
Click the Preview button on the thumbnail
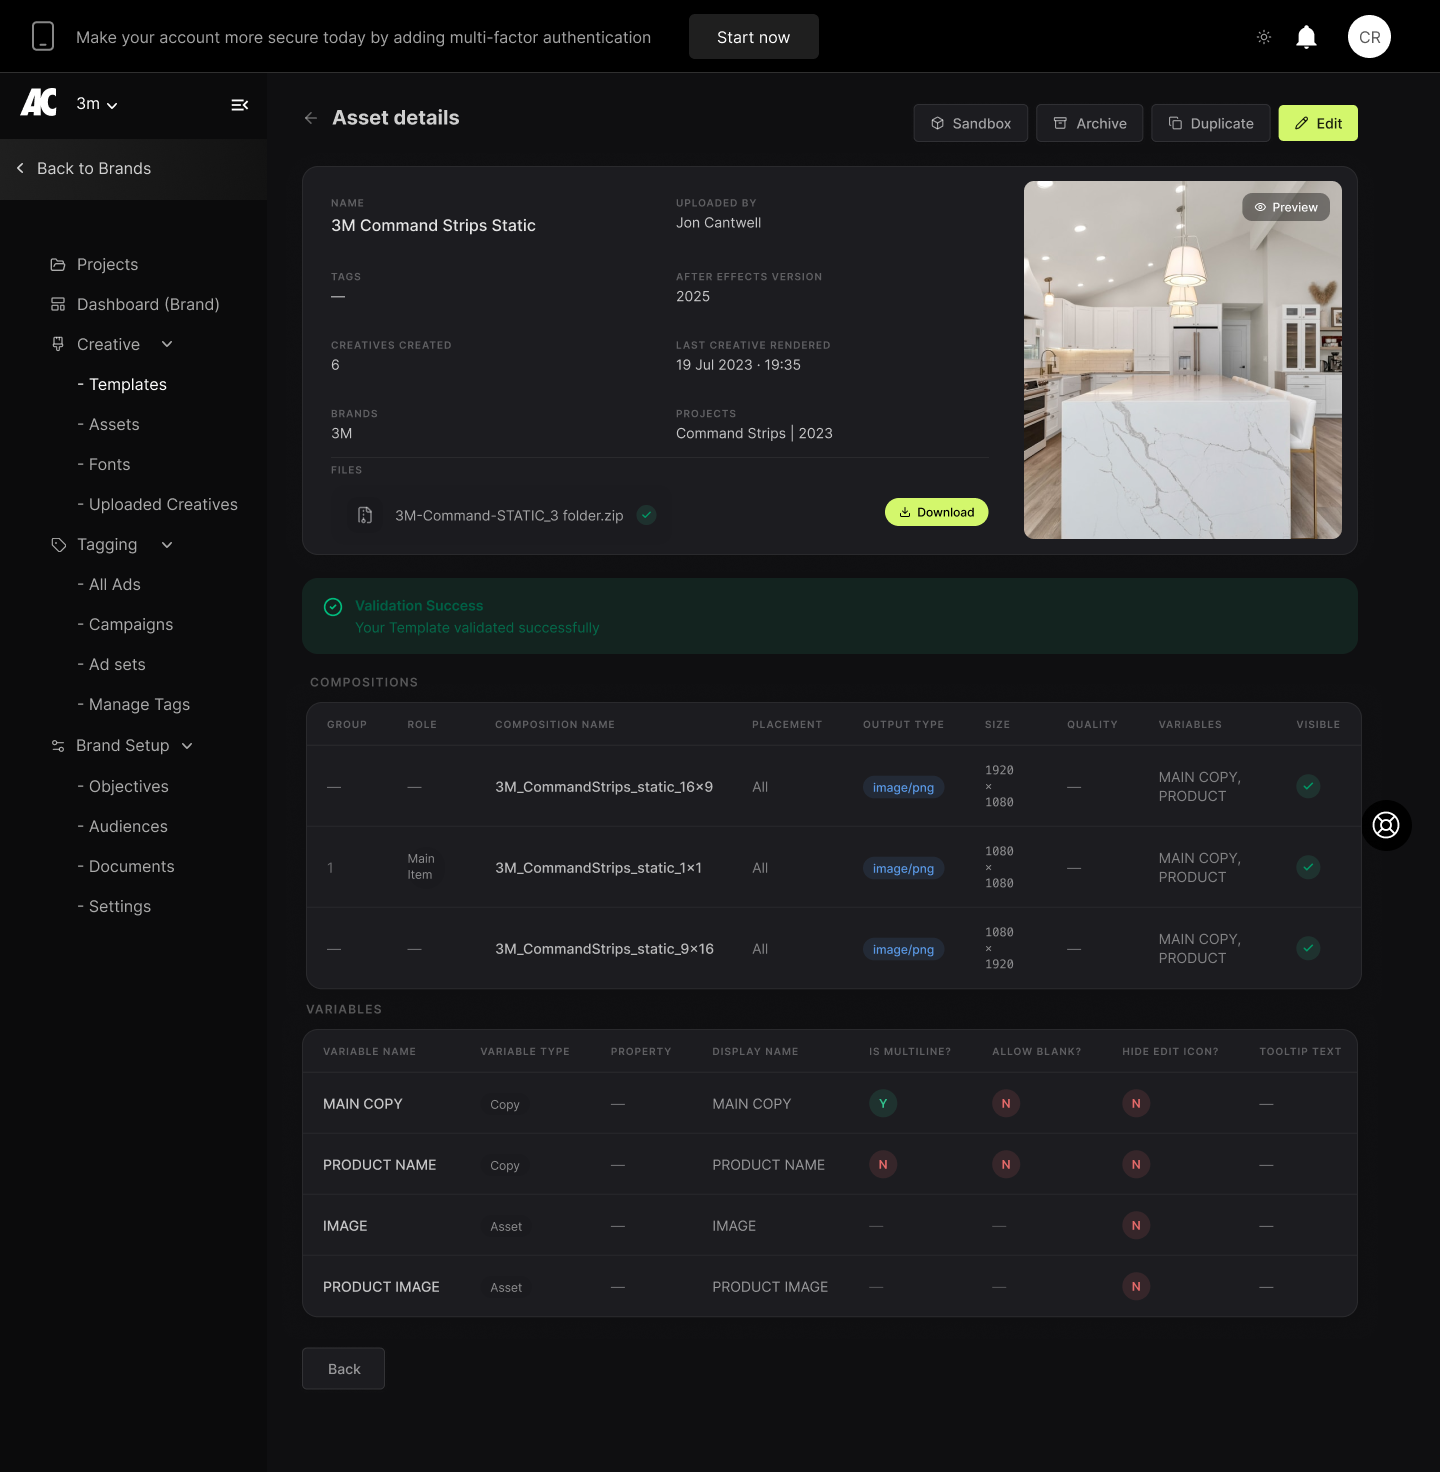[1285, 207]
